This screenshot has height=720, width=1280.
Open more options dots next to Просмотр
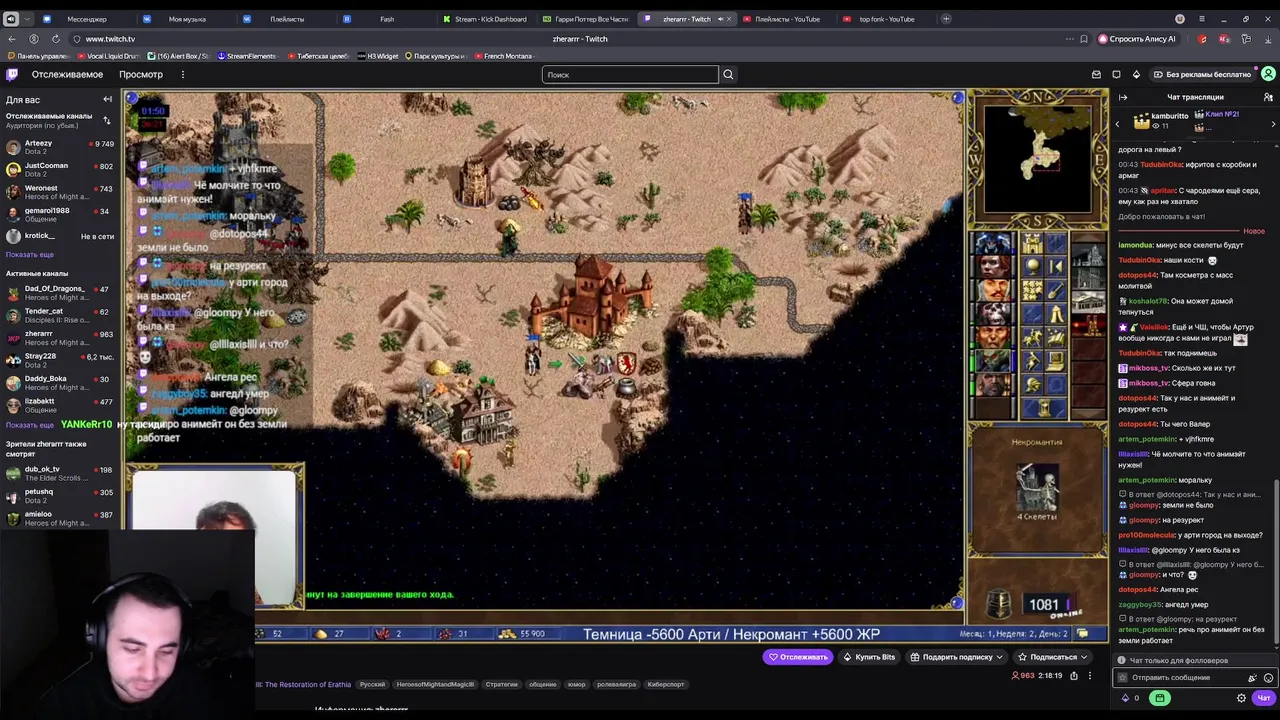[x=182, y=74]
